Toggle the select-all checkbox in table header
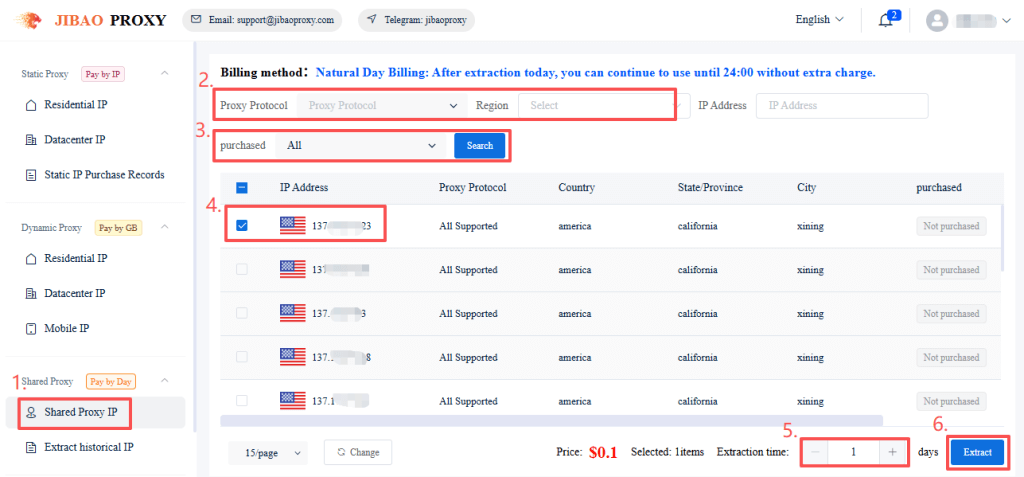The height and width of the screenshot is (477, 1024). [242, 187]
